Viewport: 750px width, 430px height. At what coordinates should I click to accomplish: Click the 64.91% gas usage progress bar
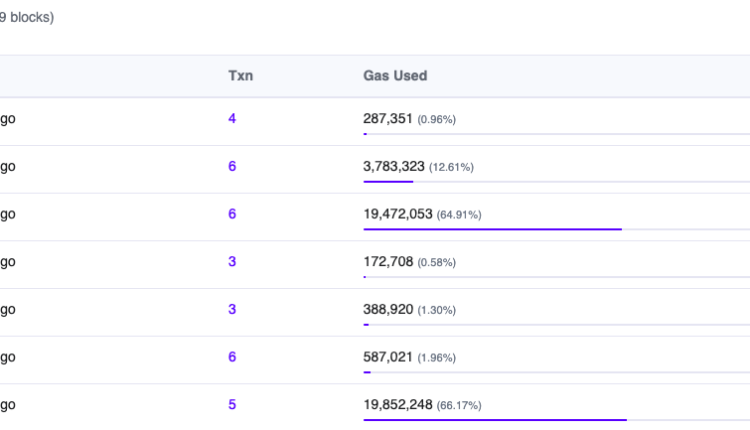(x=556, y=229)
